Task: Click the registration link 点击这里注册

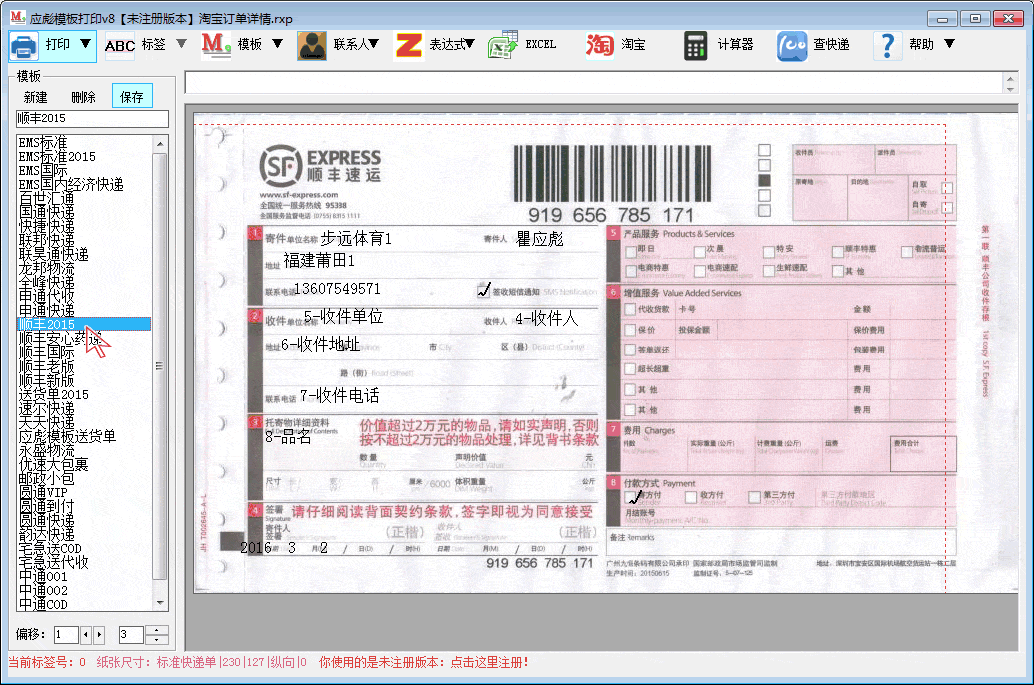Action: point(488,663)
